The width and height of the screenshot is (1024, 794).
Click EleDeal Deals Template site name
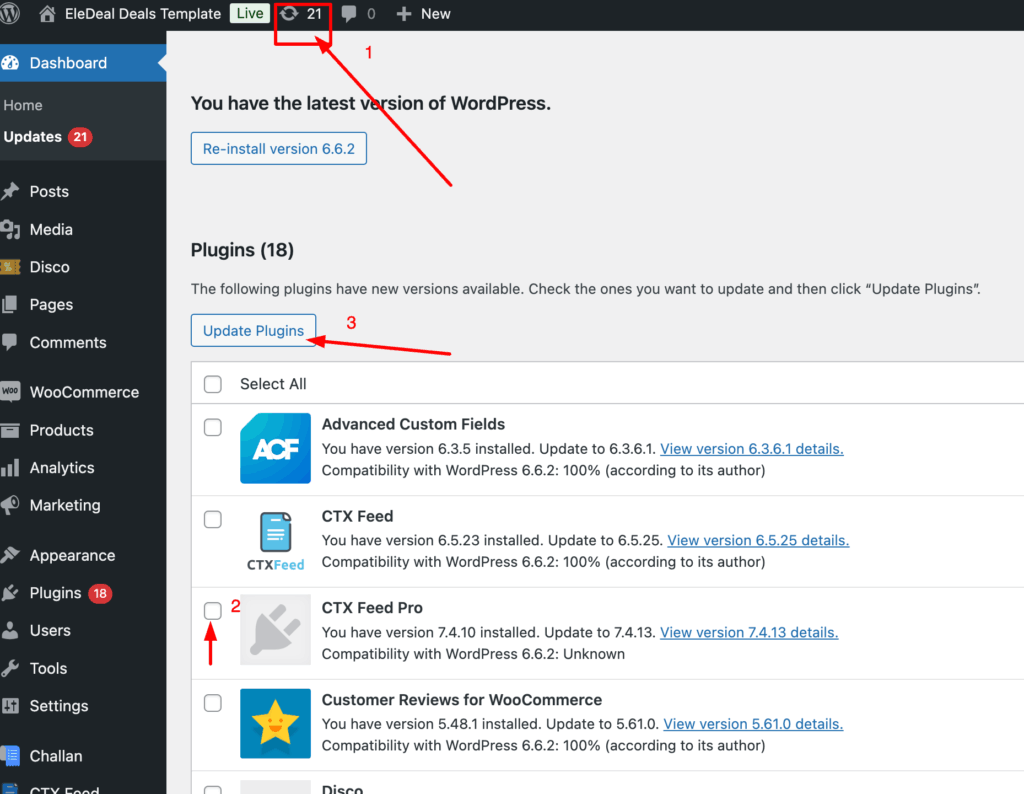[x=143, y=14]
